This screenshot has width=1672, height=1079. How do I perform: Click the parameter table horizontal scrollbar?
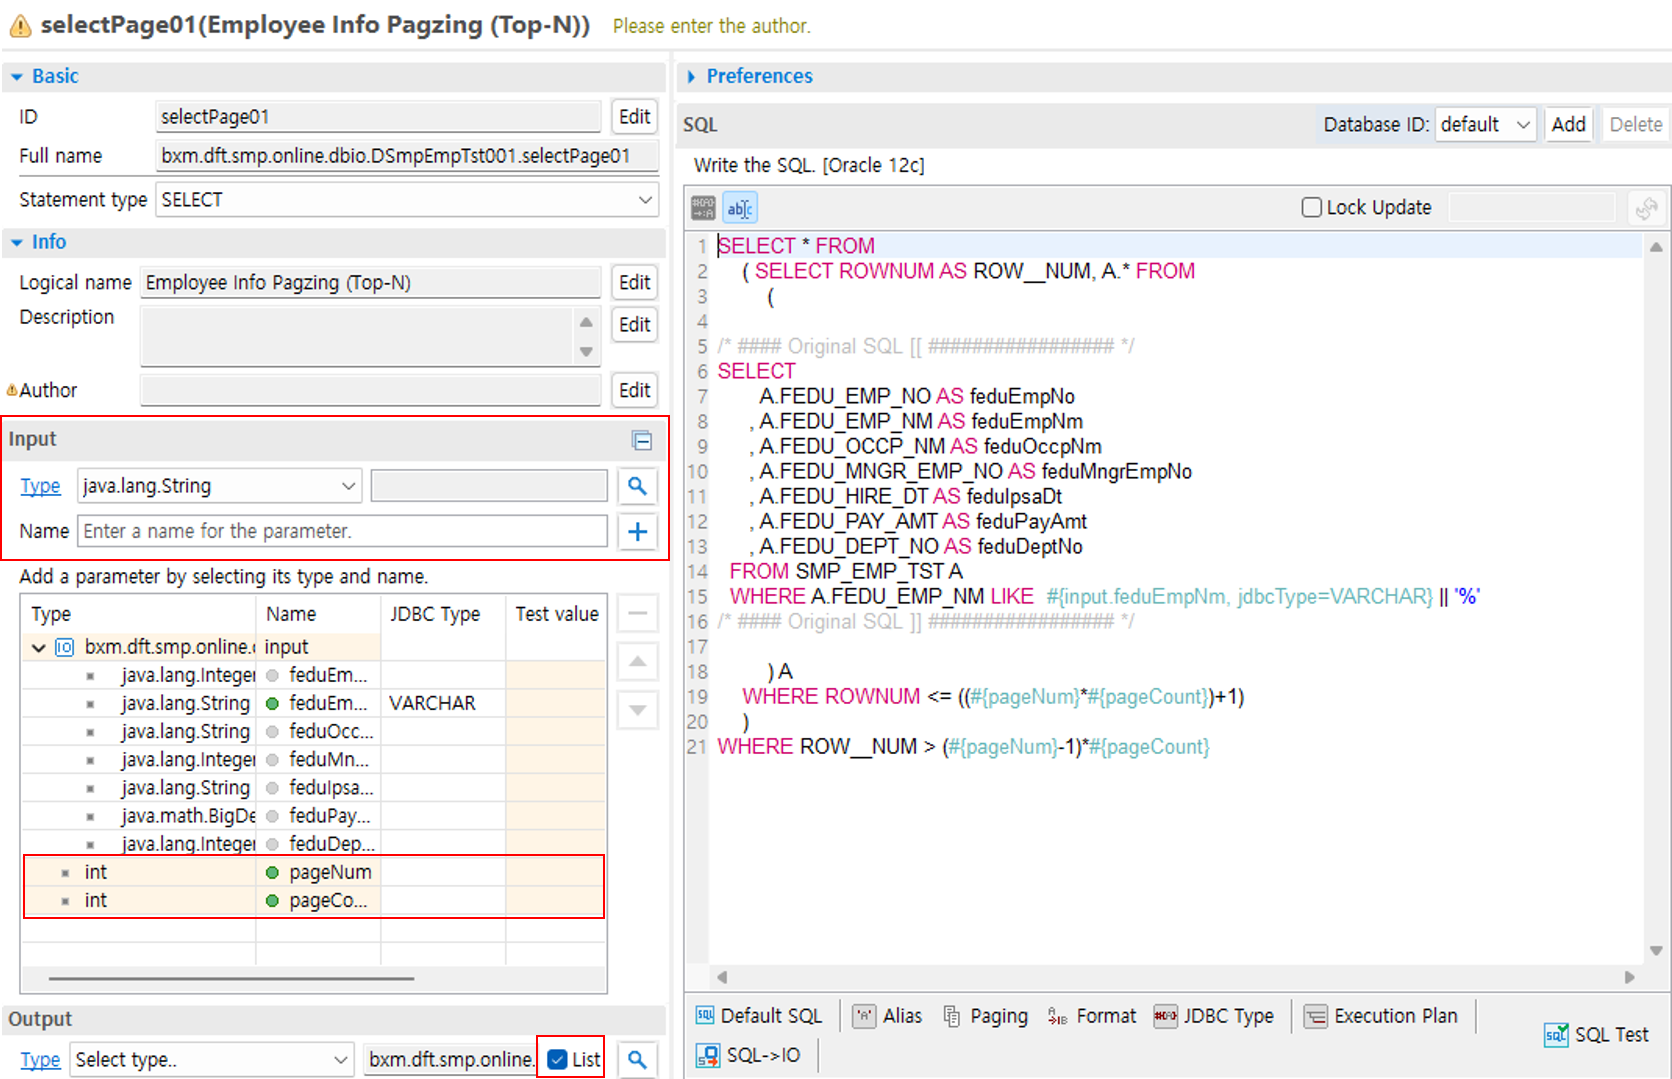coord(231,978)
